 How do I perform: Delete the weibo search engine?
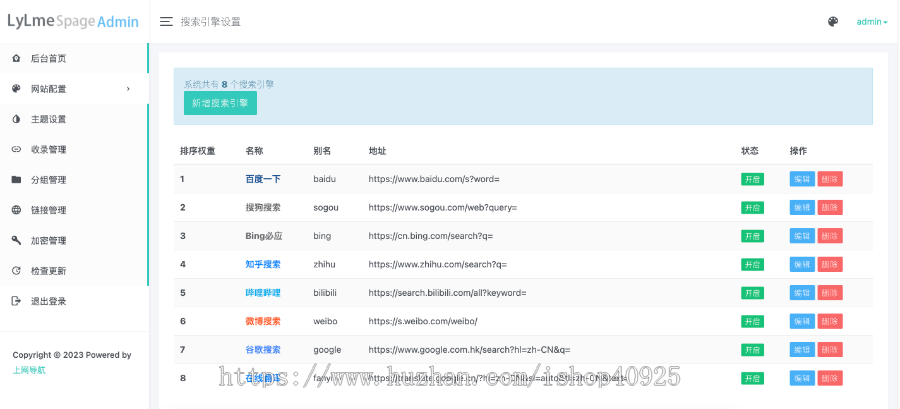click(830, 321)
